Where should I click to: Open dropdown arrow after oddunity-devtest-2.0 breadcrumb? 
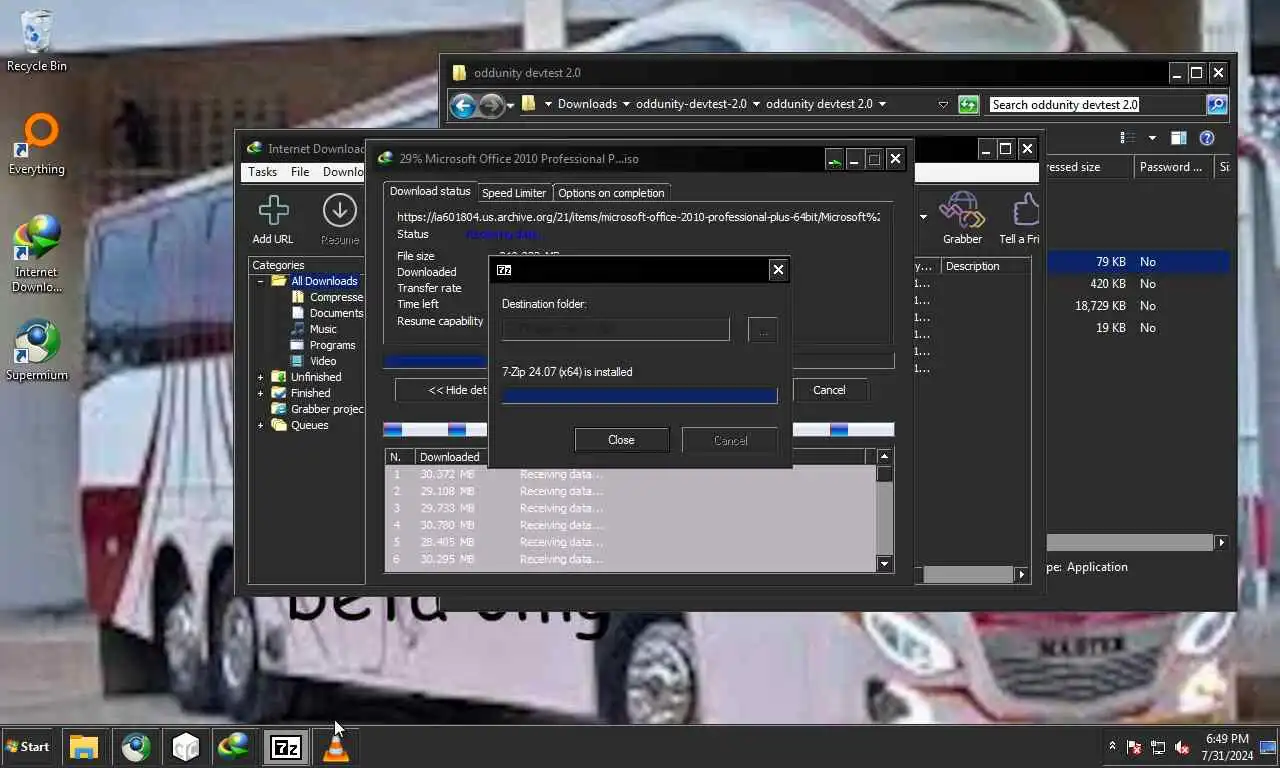756,104
